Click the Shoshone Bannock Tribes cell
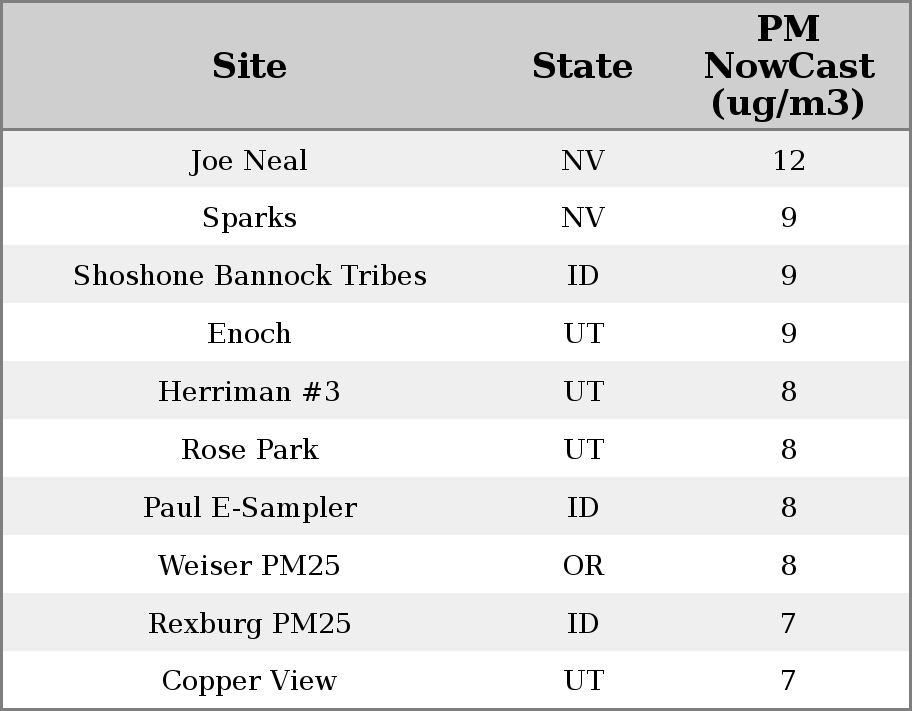Viewport: 912px width, 711px height. click(x=249, y=276)
